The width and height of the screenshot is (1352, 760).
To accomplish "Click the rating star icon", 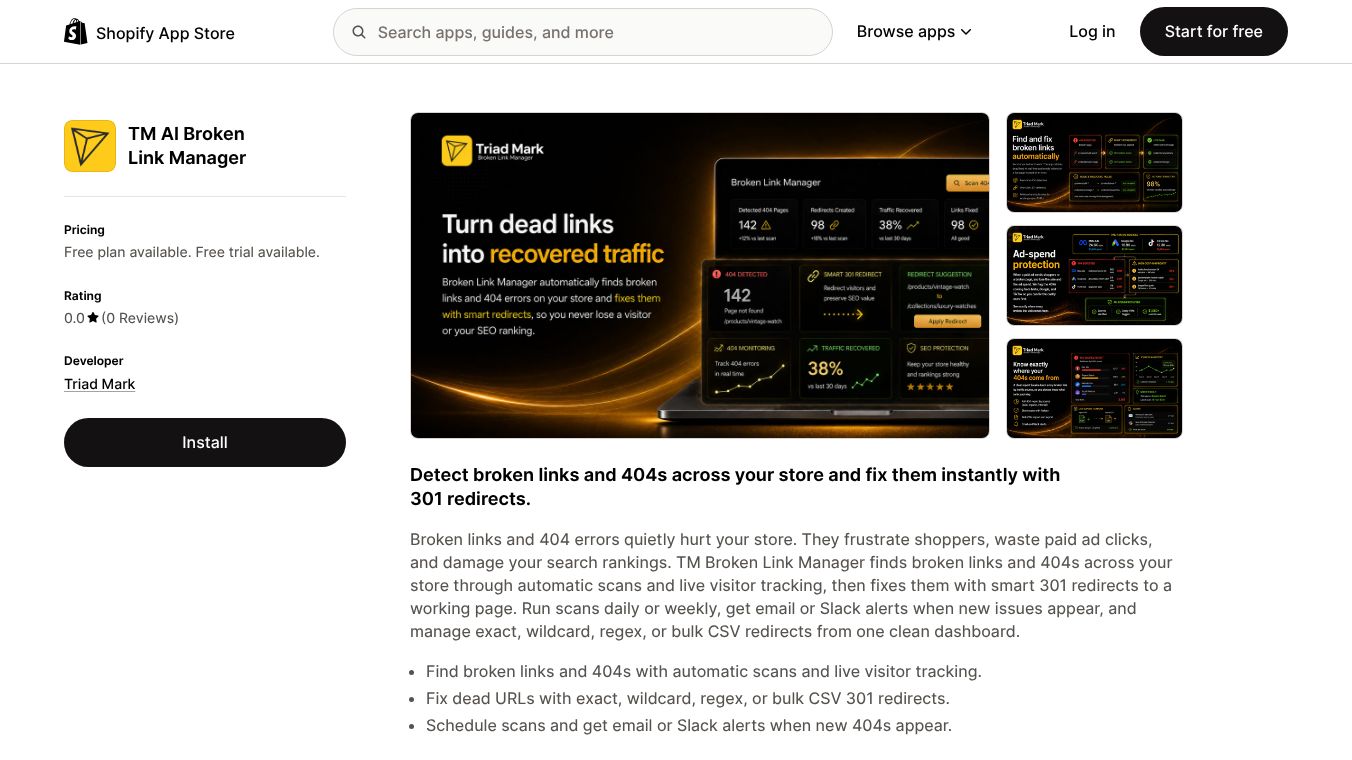I will 93,318.
